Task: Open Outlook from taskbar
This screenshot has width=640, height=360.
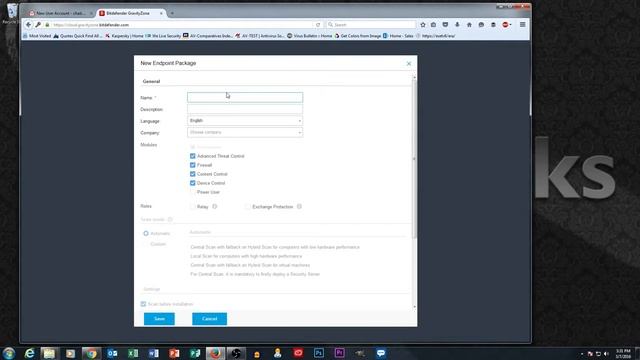Action: (112, 353)
